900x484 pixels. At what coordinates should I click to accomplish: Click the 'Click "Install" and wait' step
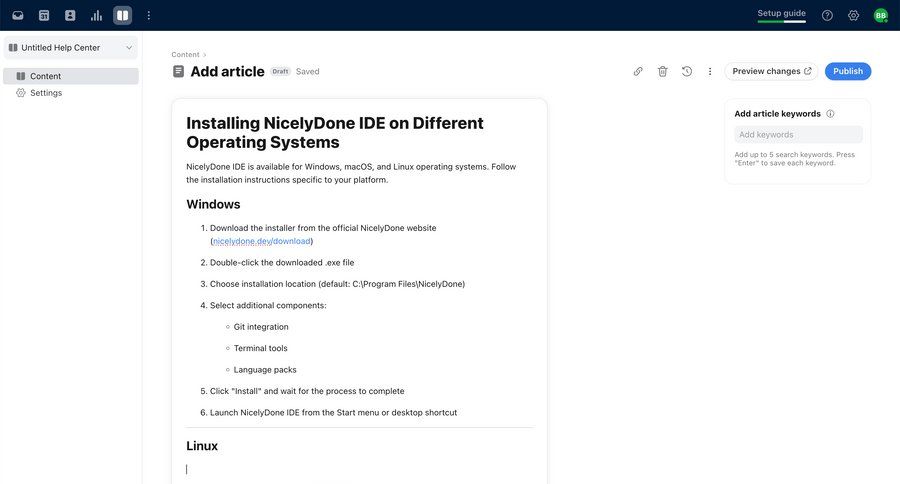(x=307, y=391)
